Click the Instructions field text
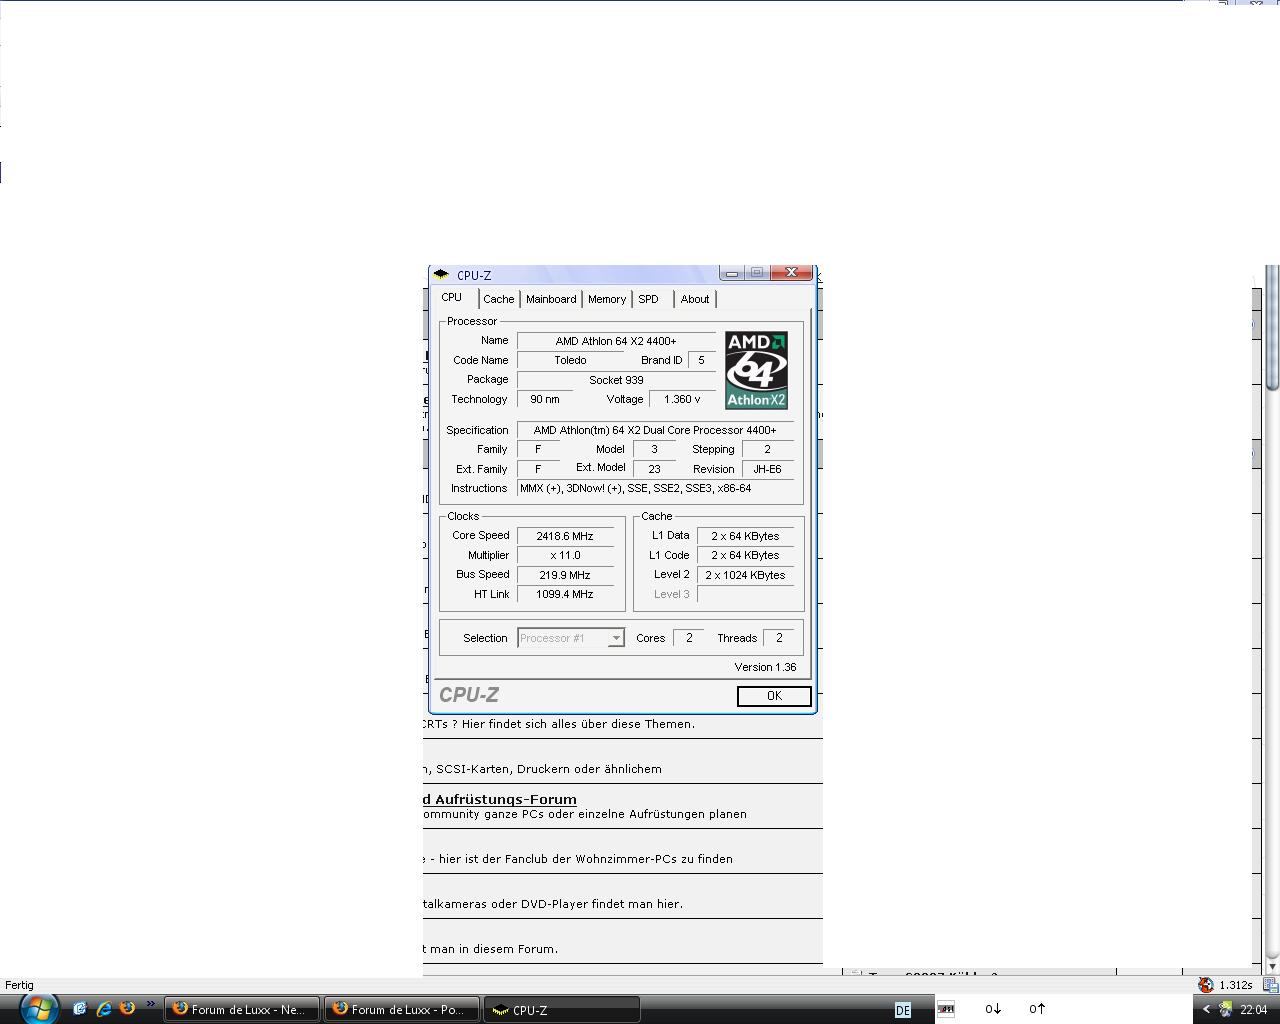 (655, 488)
